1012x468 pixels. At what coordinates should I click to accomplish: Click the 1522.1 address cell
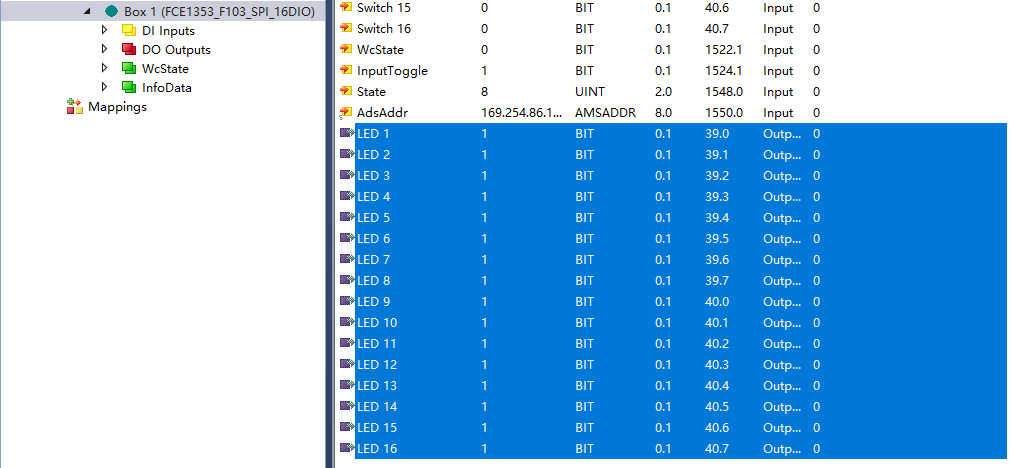(724, 50)
